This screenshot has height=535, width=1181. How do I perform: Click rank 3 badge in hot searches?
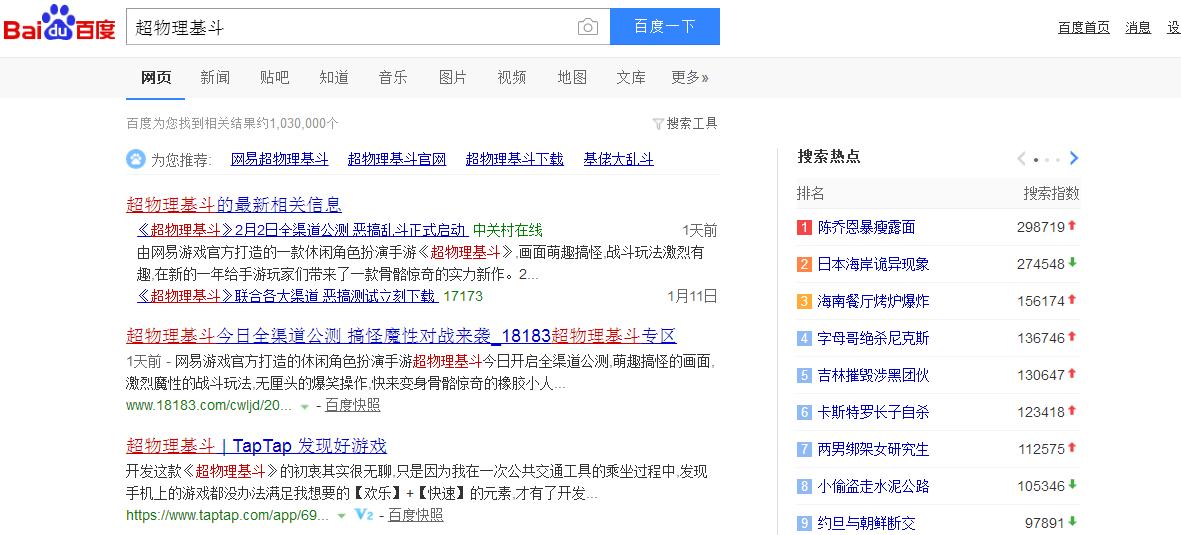pos(804,301)
